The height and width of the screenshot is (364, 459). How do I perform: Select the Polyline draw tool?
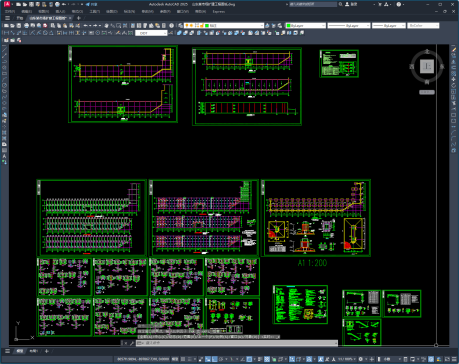coord(4,62)
